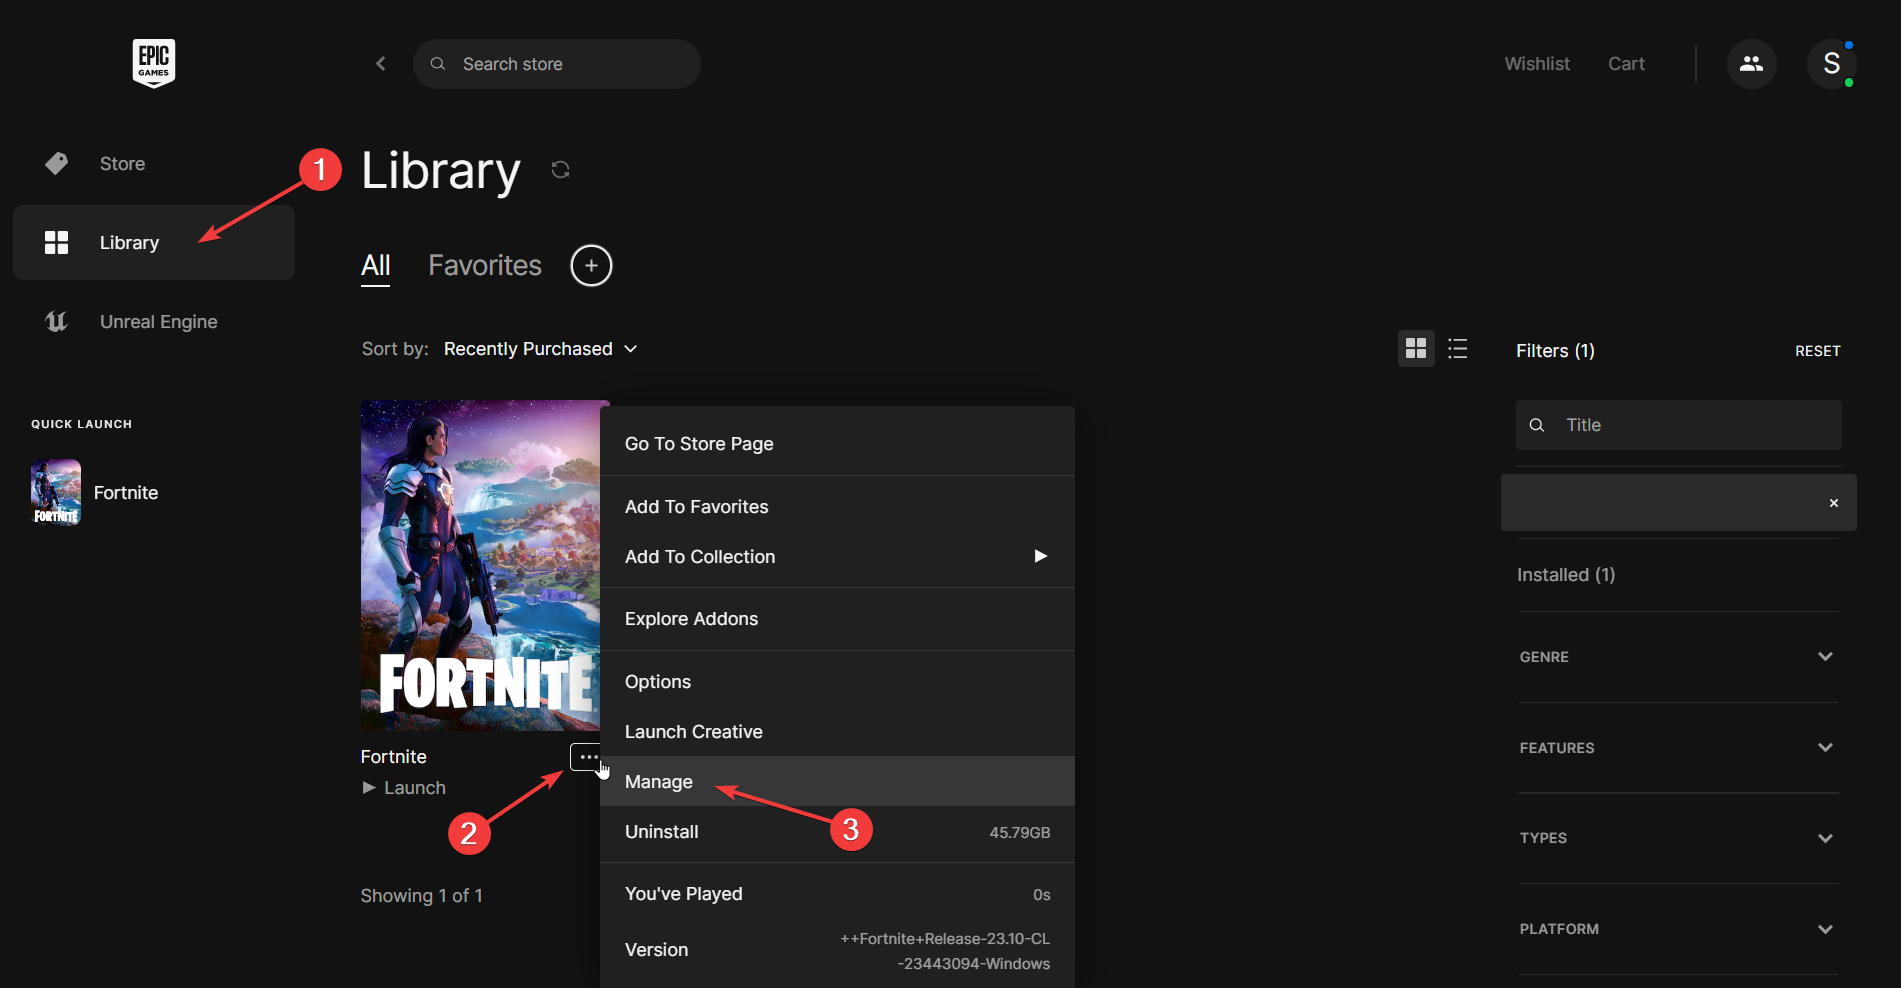The image size is (1901, 988).
Task: Select Go To Store Page menu item
Action: click(x=837, y=444)
